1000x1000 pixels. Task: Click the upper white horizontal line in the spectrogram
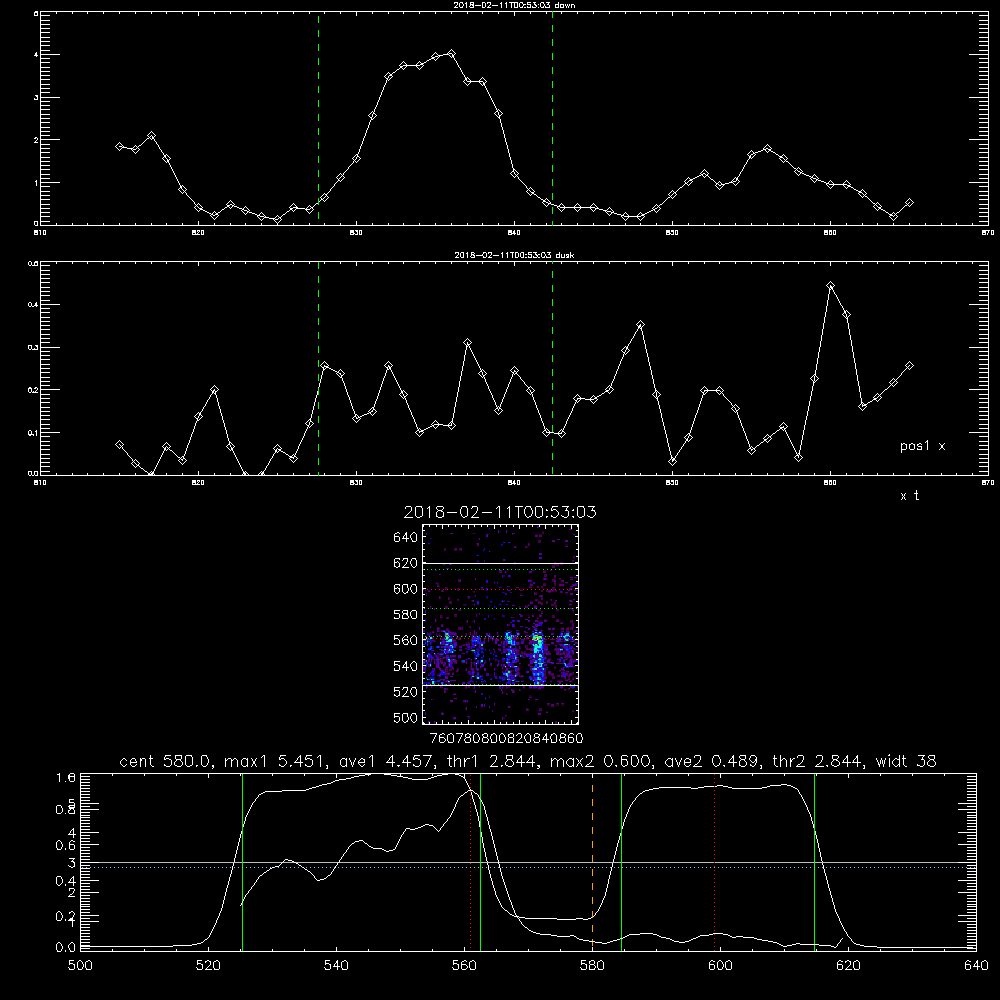pyautogui.click(x=501, y=563)
